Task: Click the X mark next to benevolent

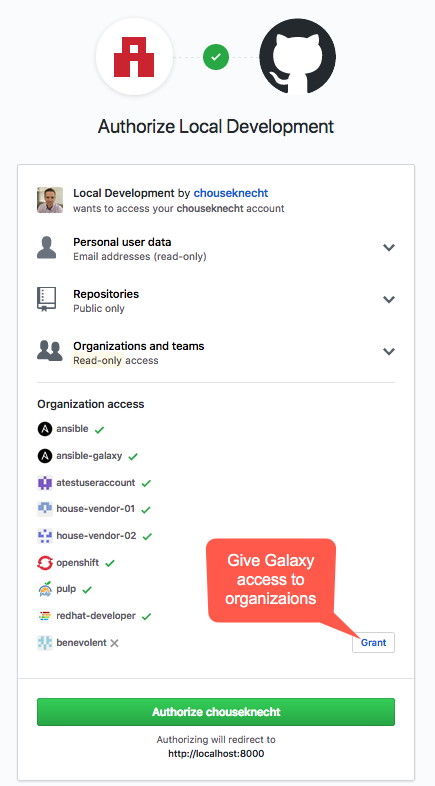Action: pyautogui.click(x=114, y=643)
